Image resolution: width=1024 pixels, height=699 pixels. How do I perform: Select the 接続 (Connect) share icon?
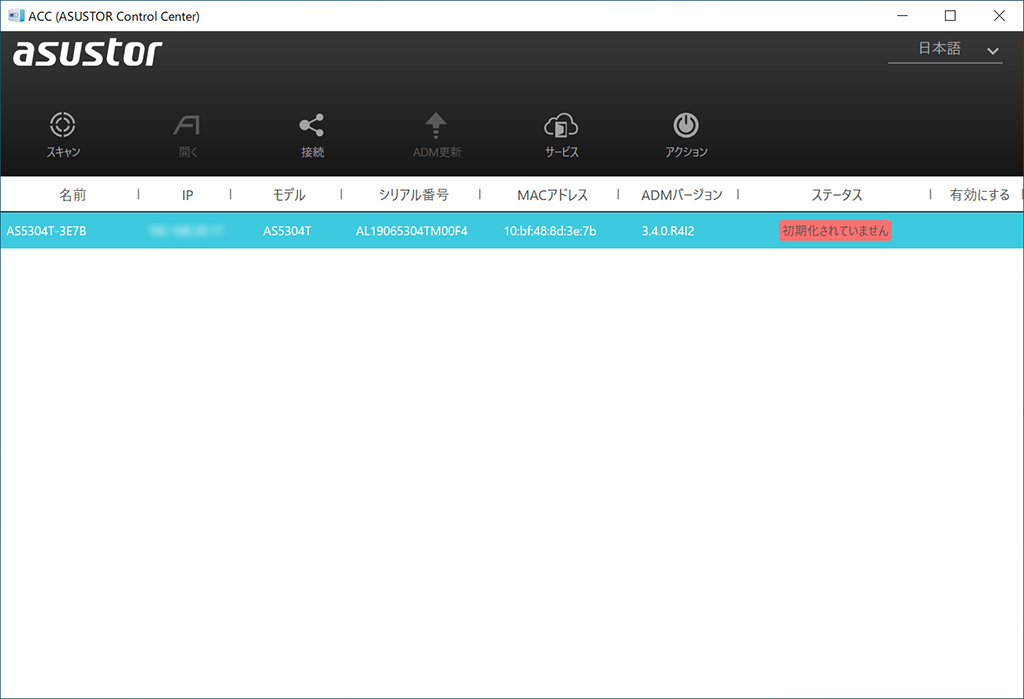click(x=312, y=125)
